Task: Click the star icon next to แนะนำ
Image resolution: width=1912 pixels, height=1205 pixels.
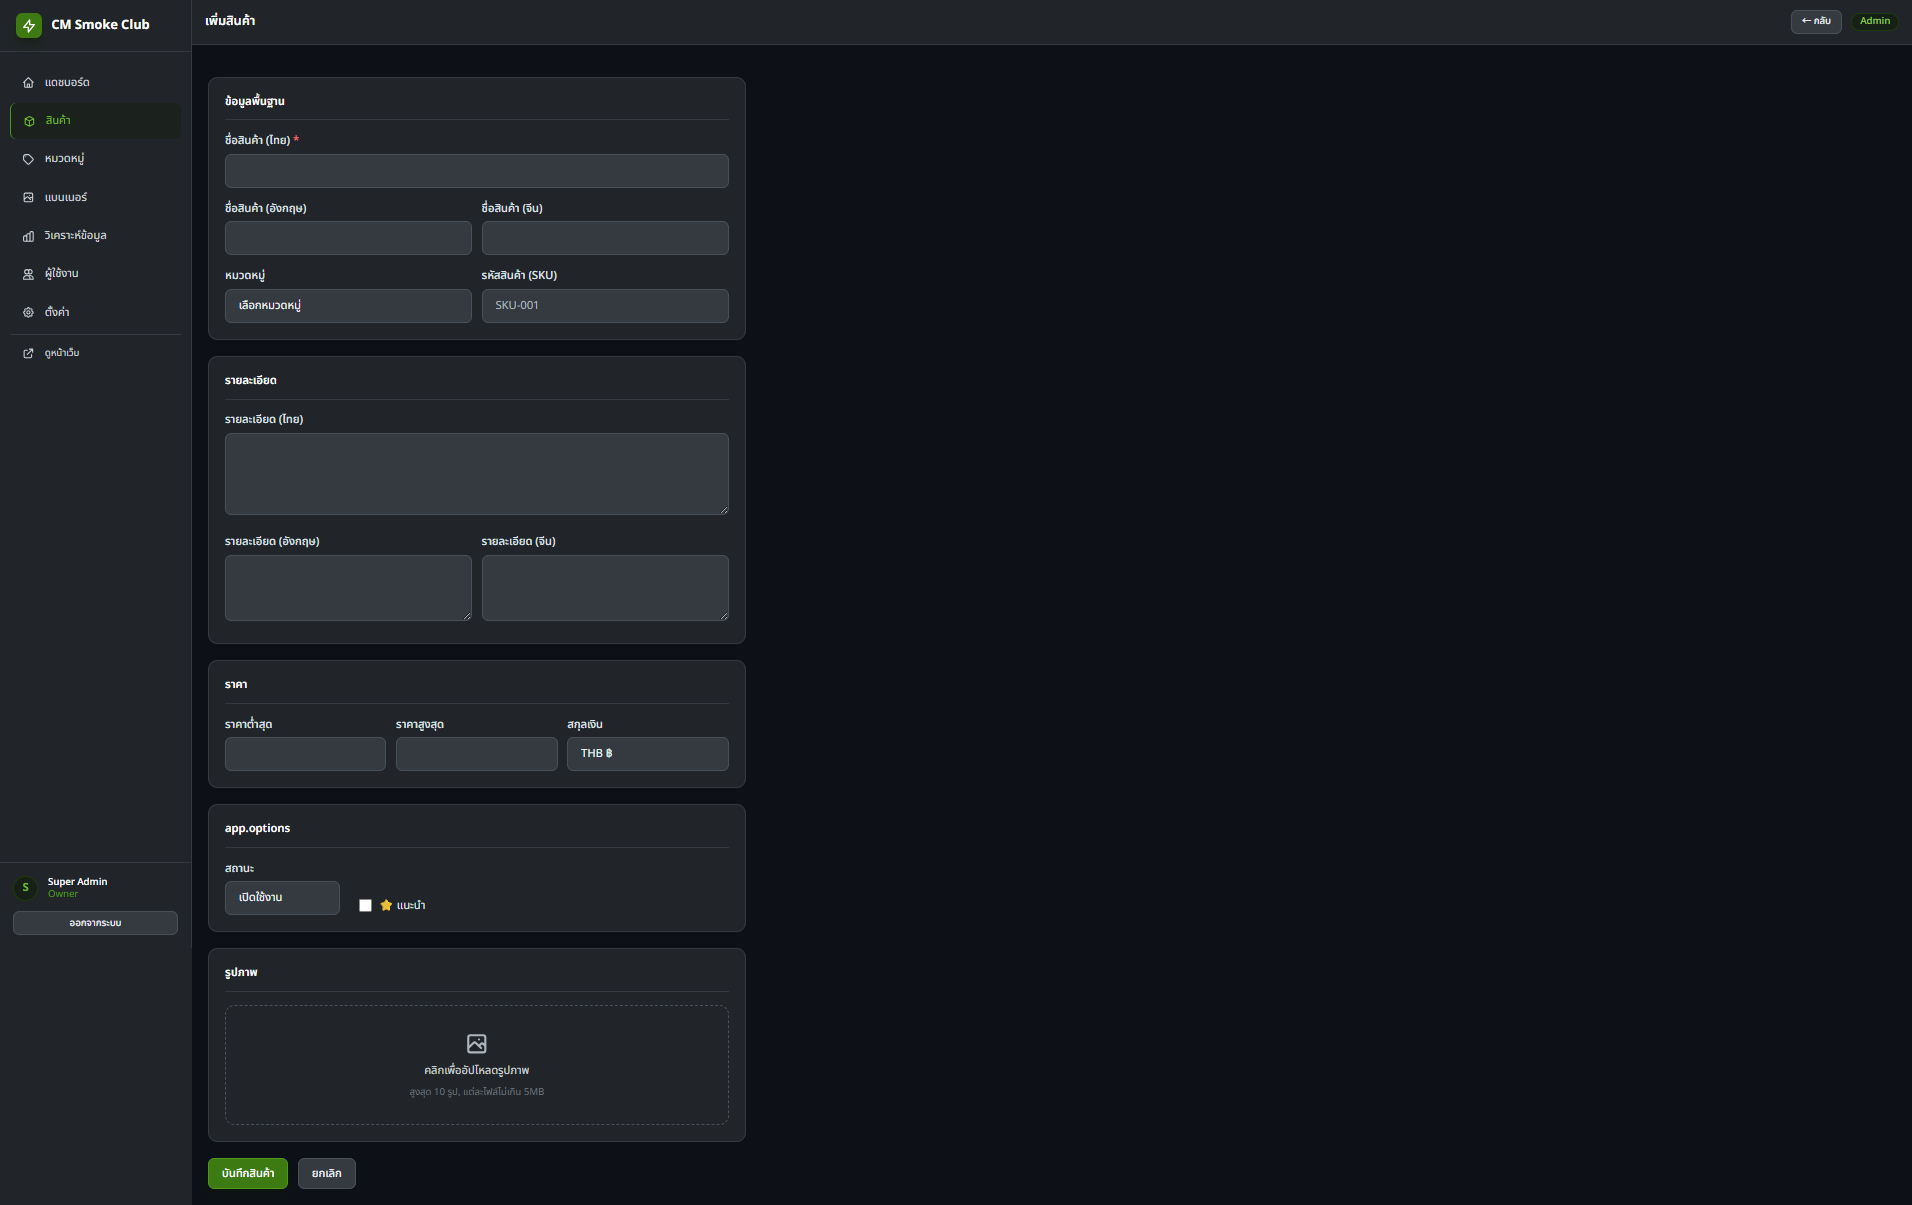Action: tap(386, 905)
